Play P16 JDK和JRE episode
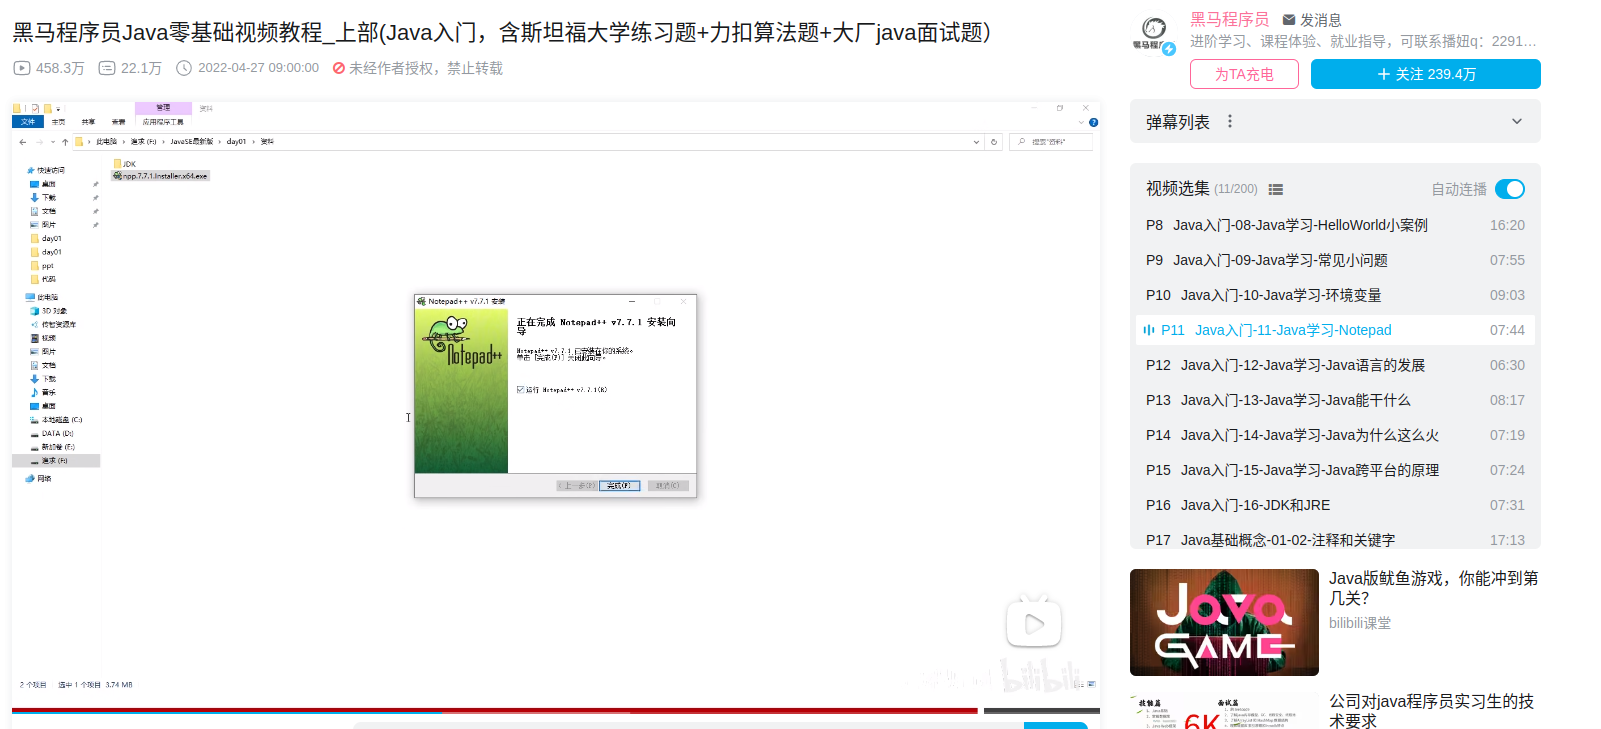This screenshot has width=1601, height=729. (x=1335, y=505)
